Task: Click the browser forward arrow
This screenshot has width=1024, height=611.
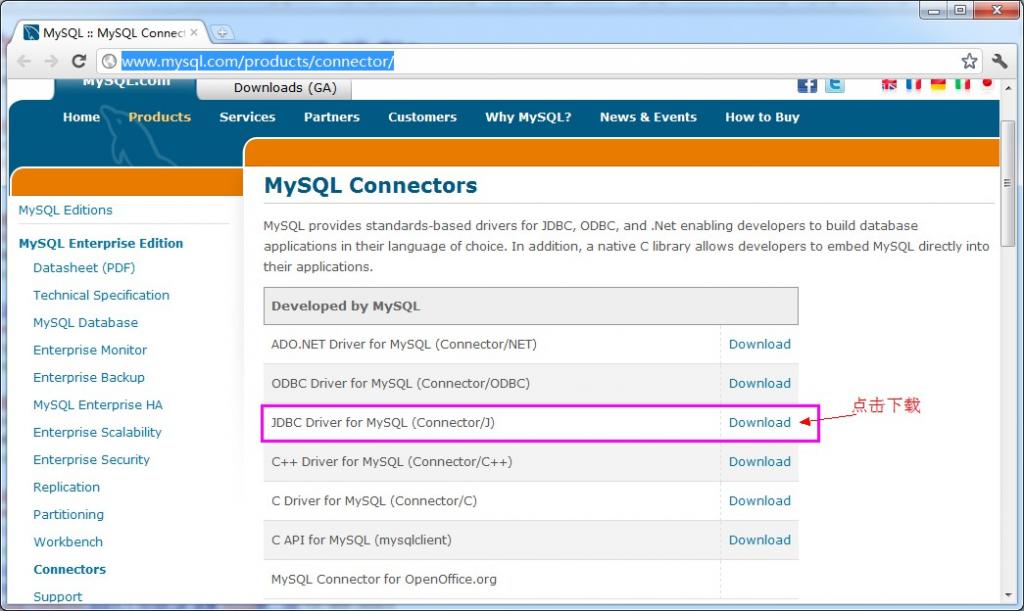Action: (51, 61)
